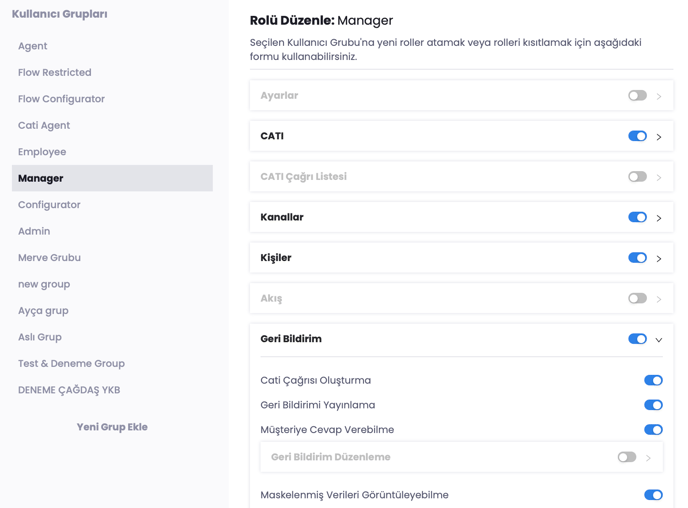Switch off the Kanallar toggle

click(x=637, y=217)
